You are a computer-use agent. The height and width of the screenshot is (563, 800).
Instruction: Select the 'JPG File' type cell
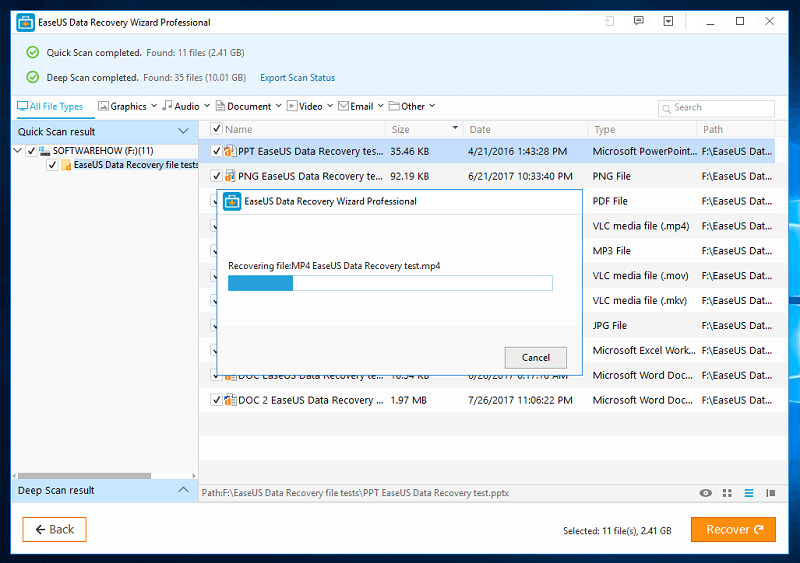(609, 325)
